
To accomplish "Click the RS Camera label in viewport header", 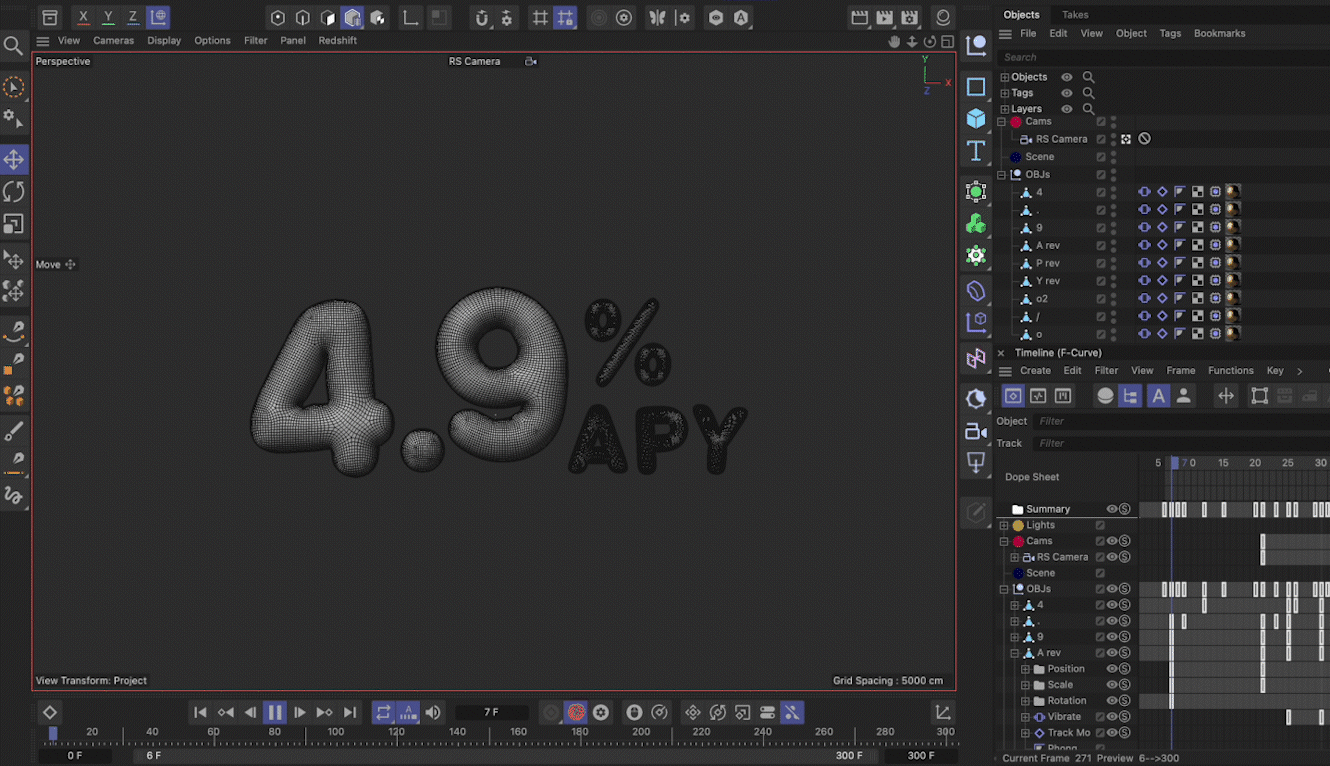I will (x=474, y=61).
